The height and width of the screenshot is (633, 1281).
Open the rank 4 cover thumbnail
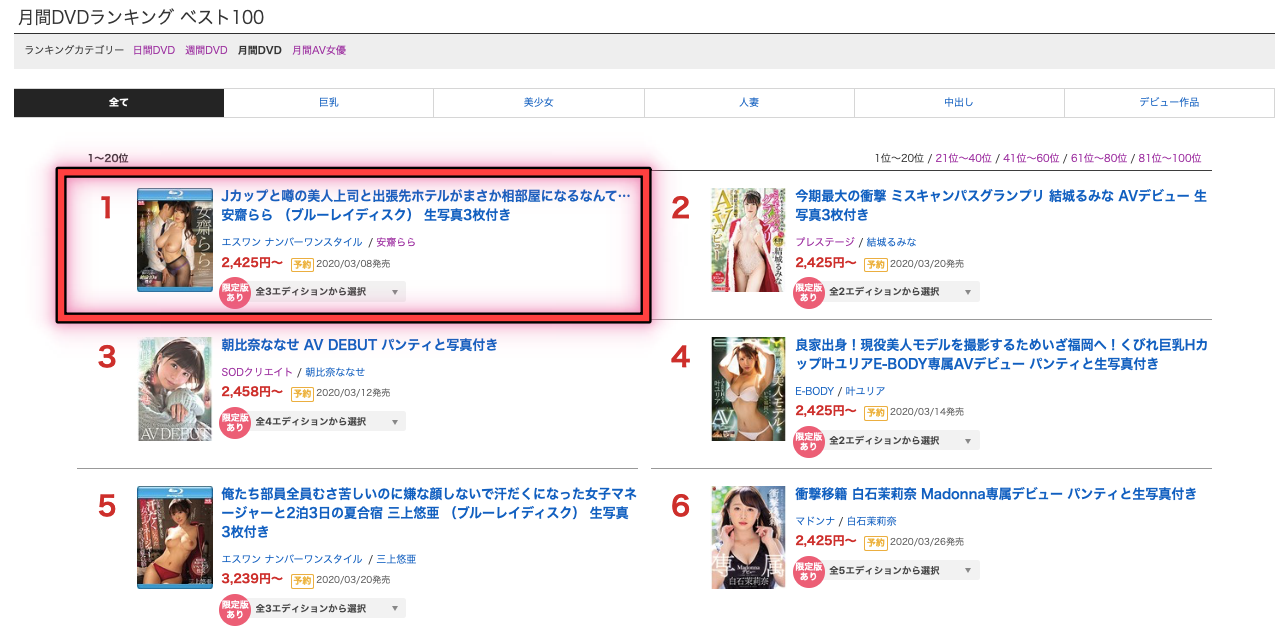coord(749,389)
